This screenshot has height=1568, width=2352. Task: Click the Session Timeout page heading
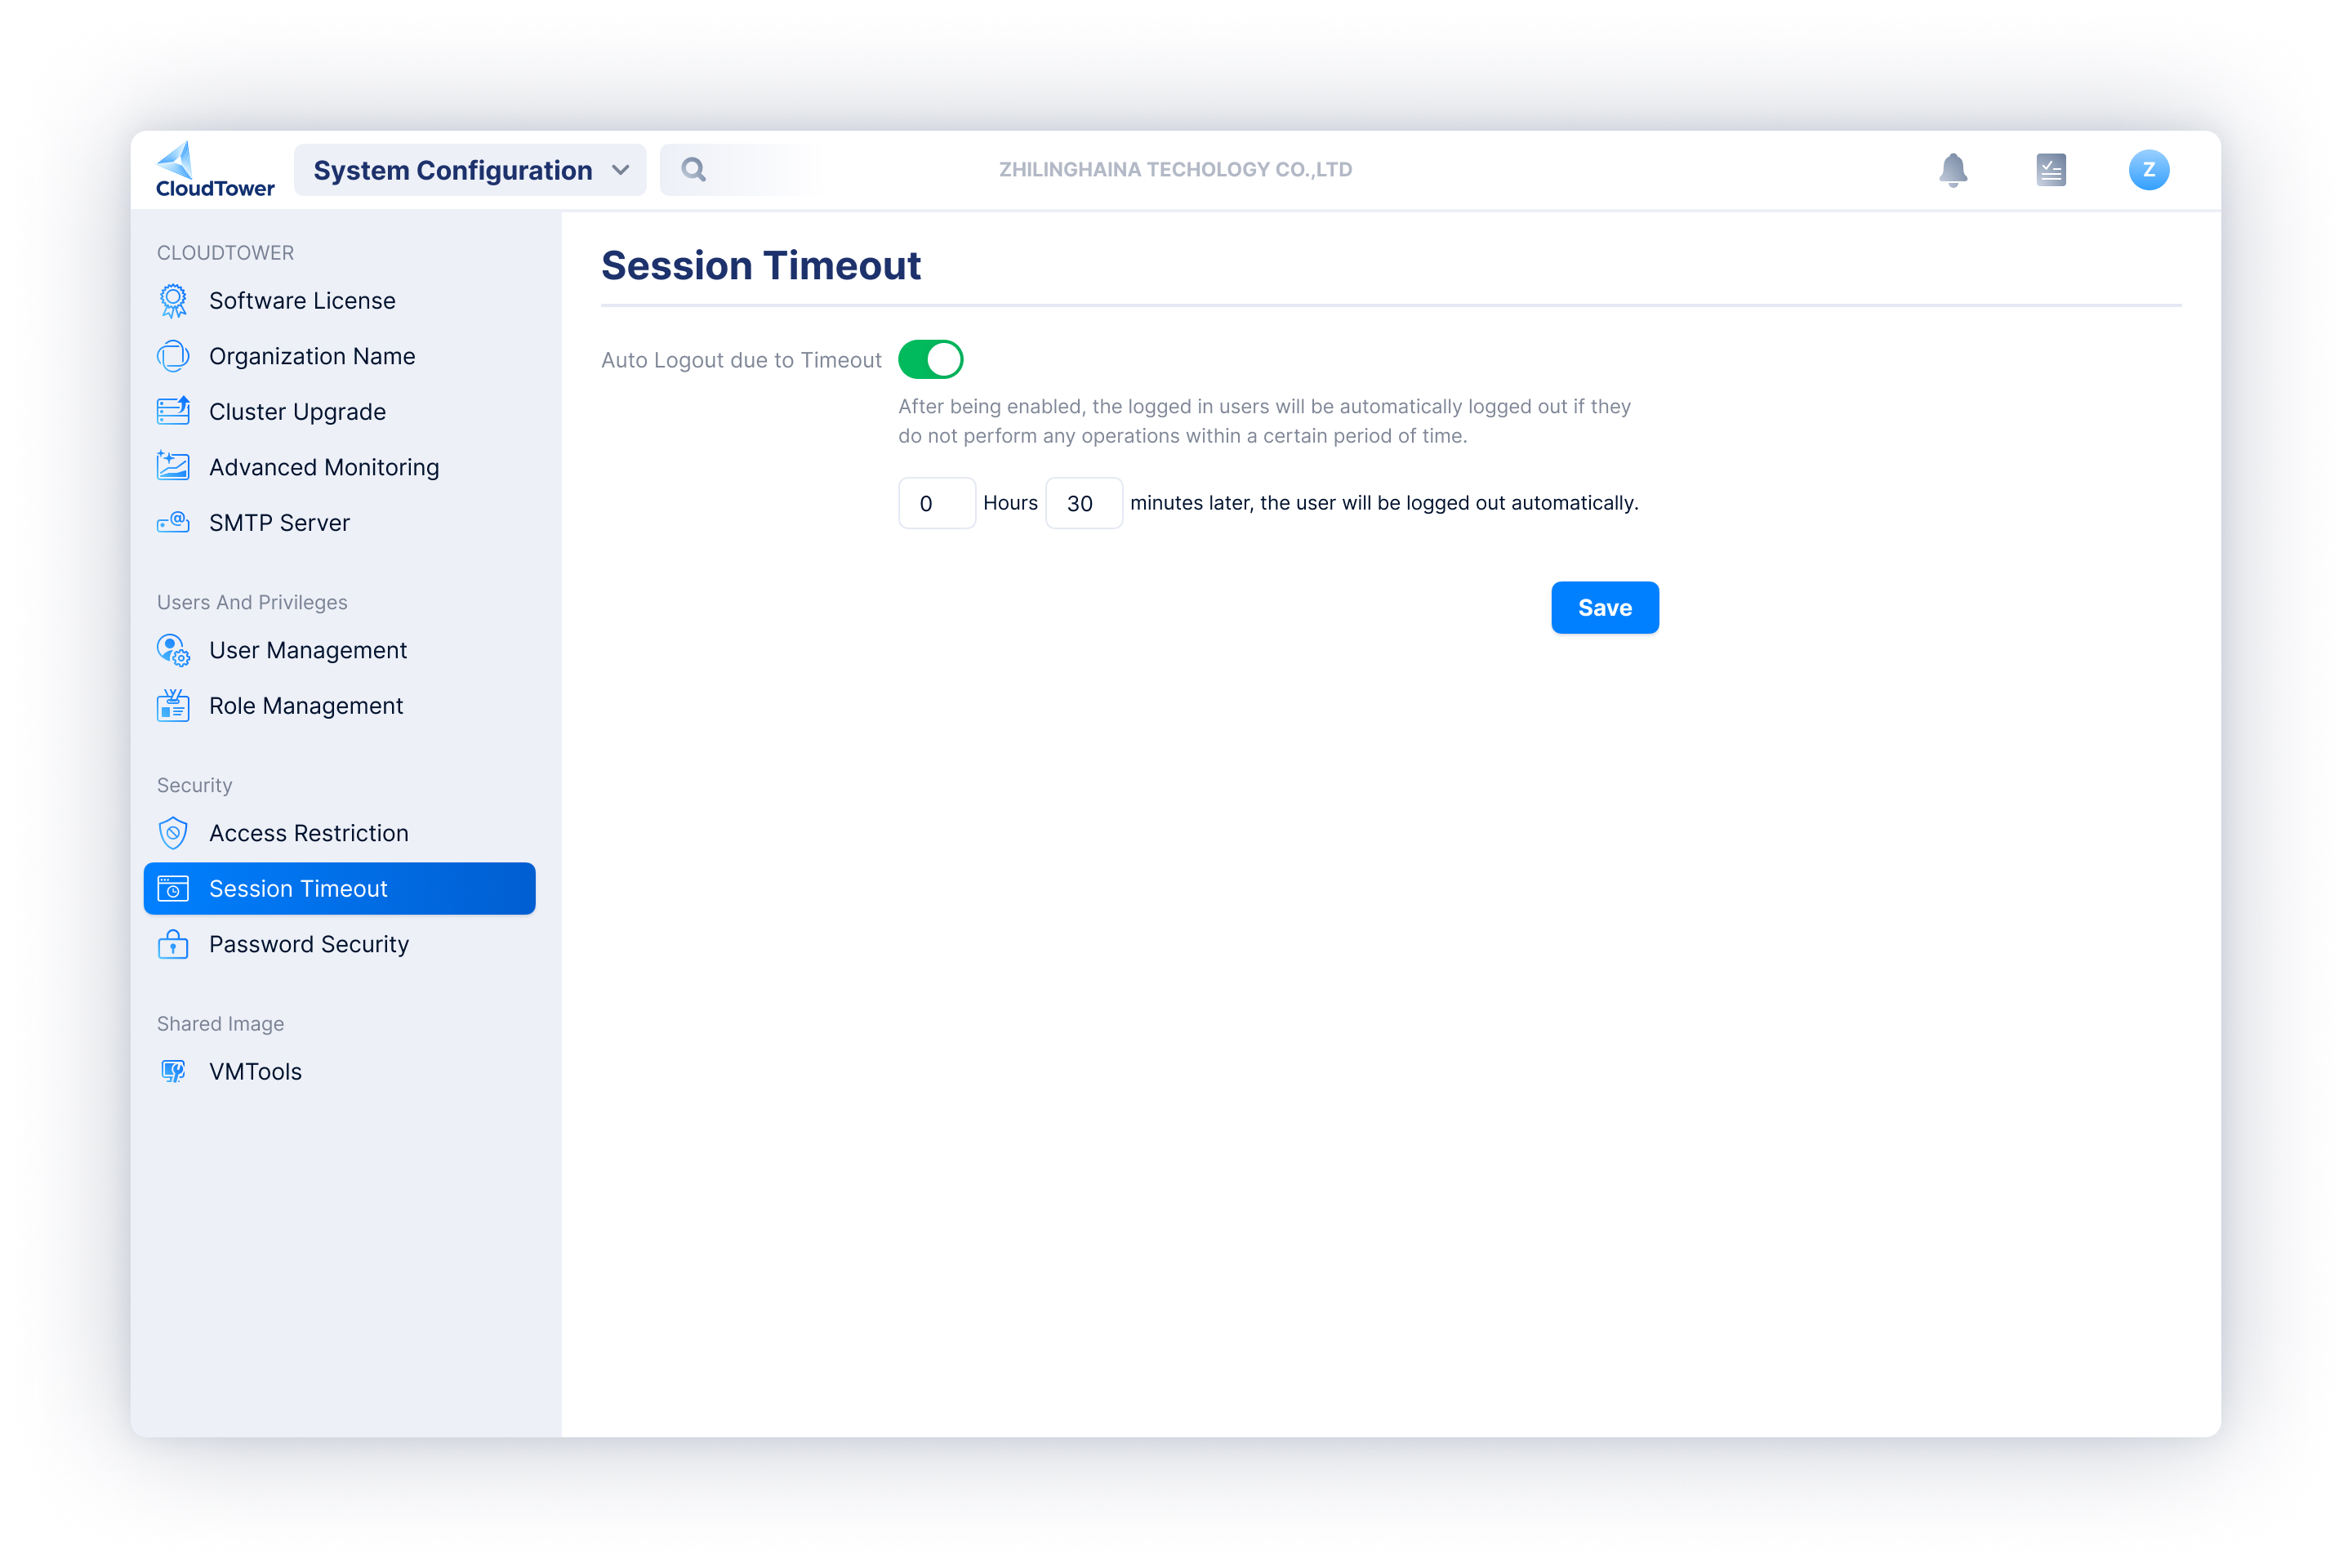click(x=761, y=265)
